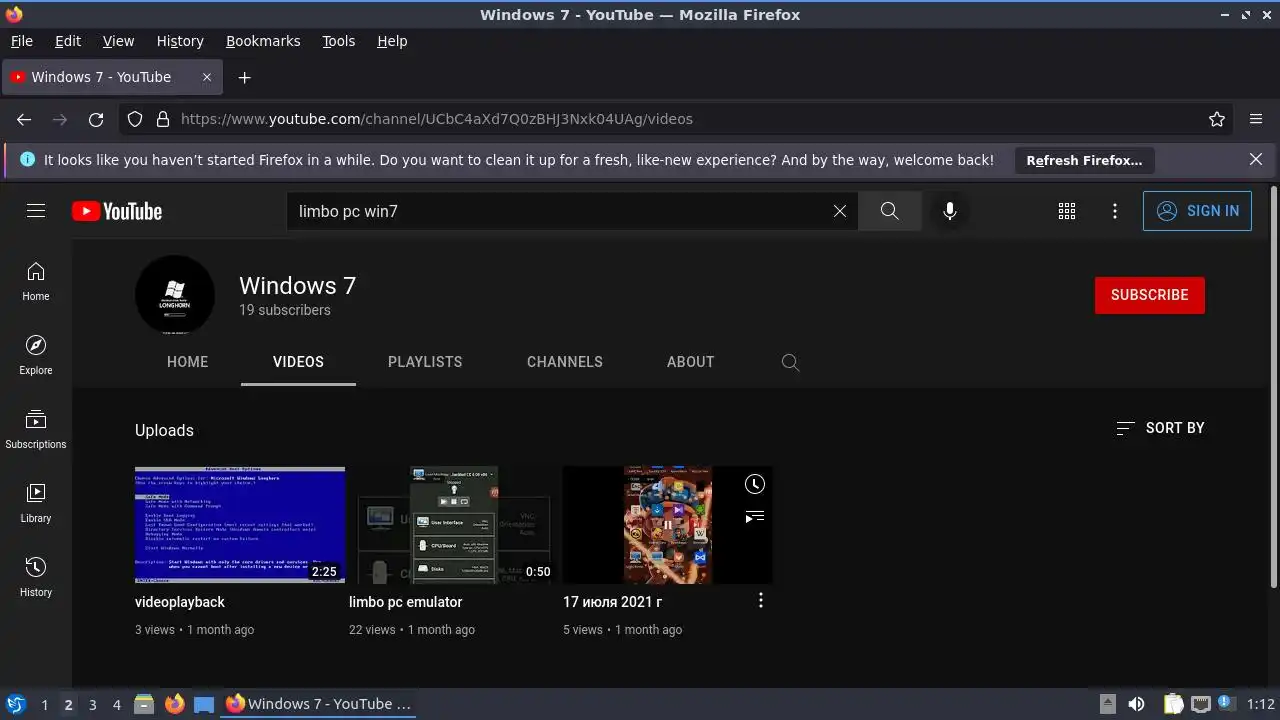Open the View menu
1280x720 pixels.
[x=118, y=41]
